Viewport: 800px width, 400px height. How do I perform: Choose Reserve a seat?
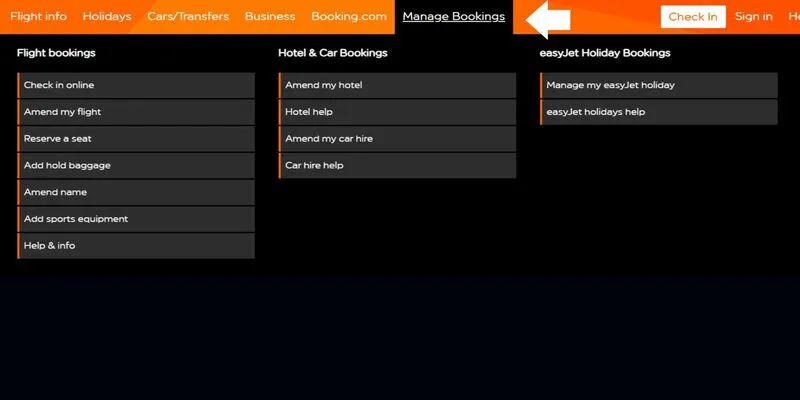pos(136,139)
